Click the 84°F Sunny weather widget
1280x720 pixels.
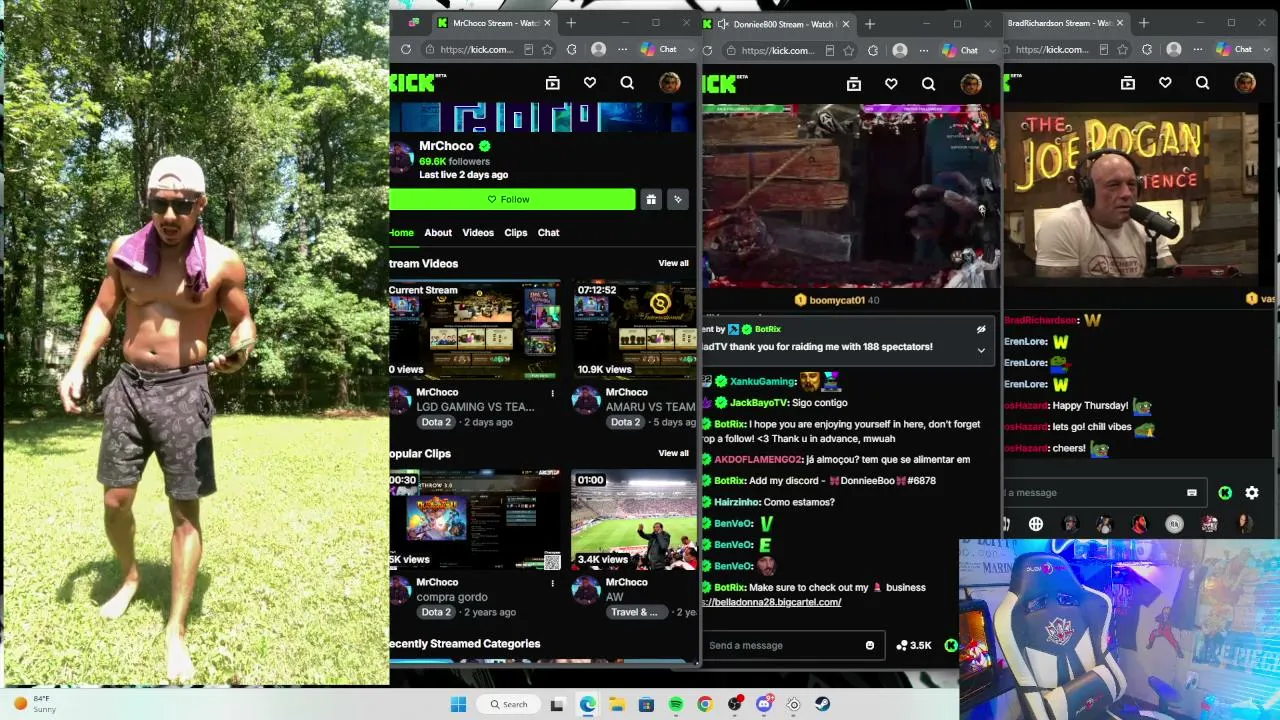pyautogui.click(x=34, y=704)
